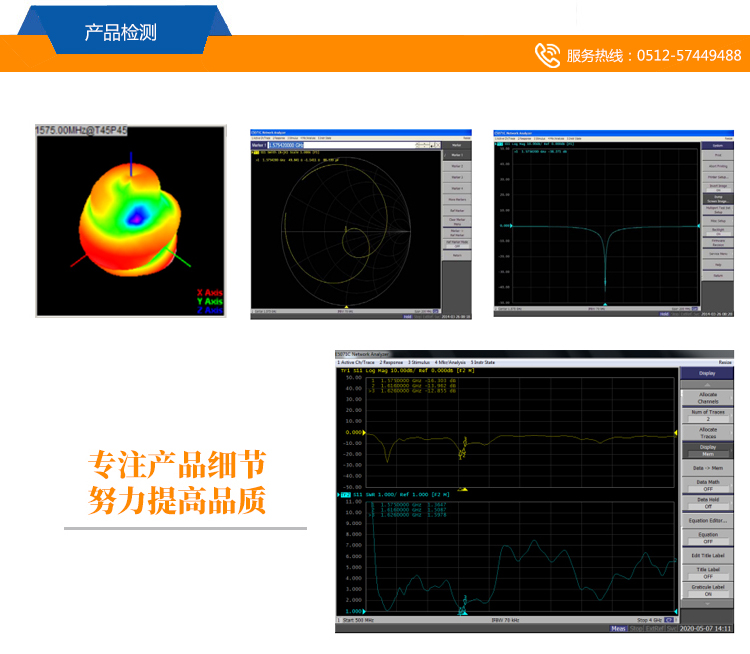Image resolution: width=750 pixels, height=654 pixels.
Task: Click the yellow marker triangle below the upper trace
Action: 463,489
